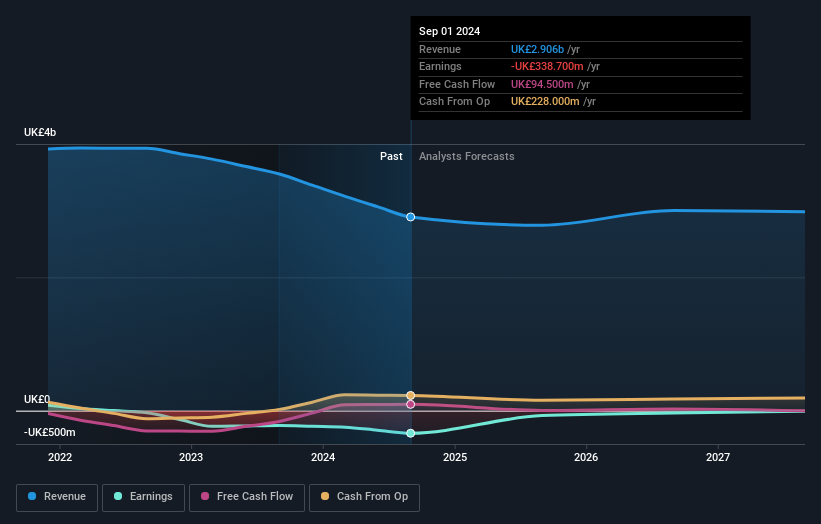
Task: Click the Sep 01 2024 tooltip date
Action: [449, 31]
